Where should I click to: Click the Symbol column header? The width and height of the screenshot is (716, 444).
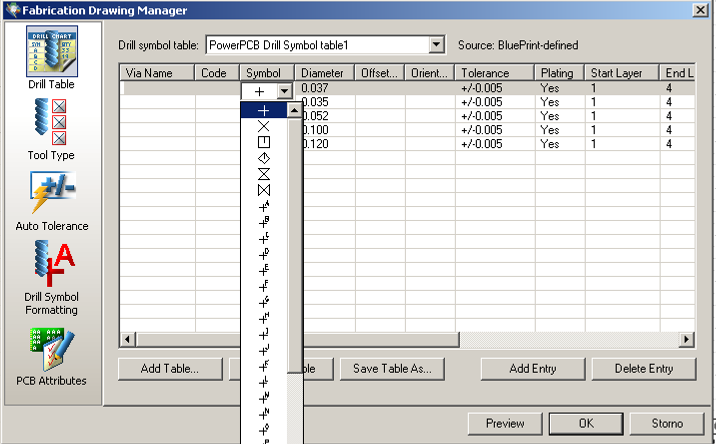click(x=267, y=73)
